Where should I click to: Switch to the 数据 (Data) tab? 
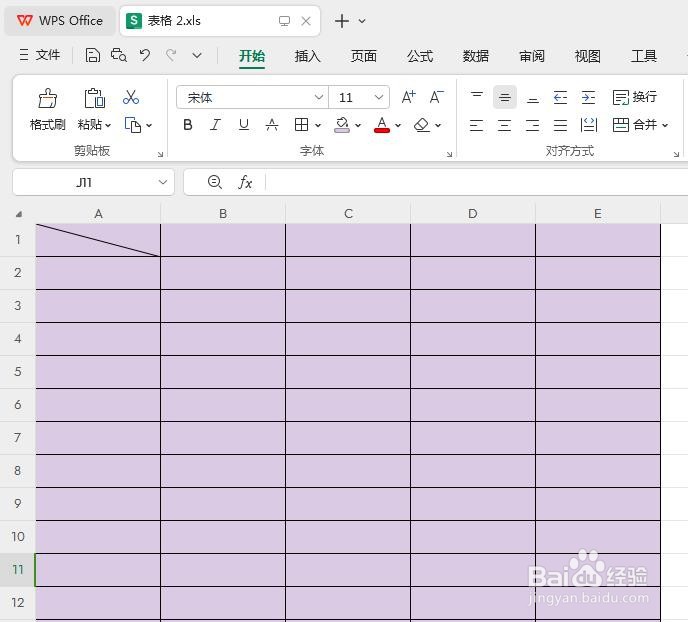[476, 56]
